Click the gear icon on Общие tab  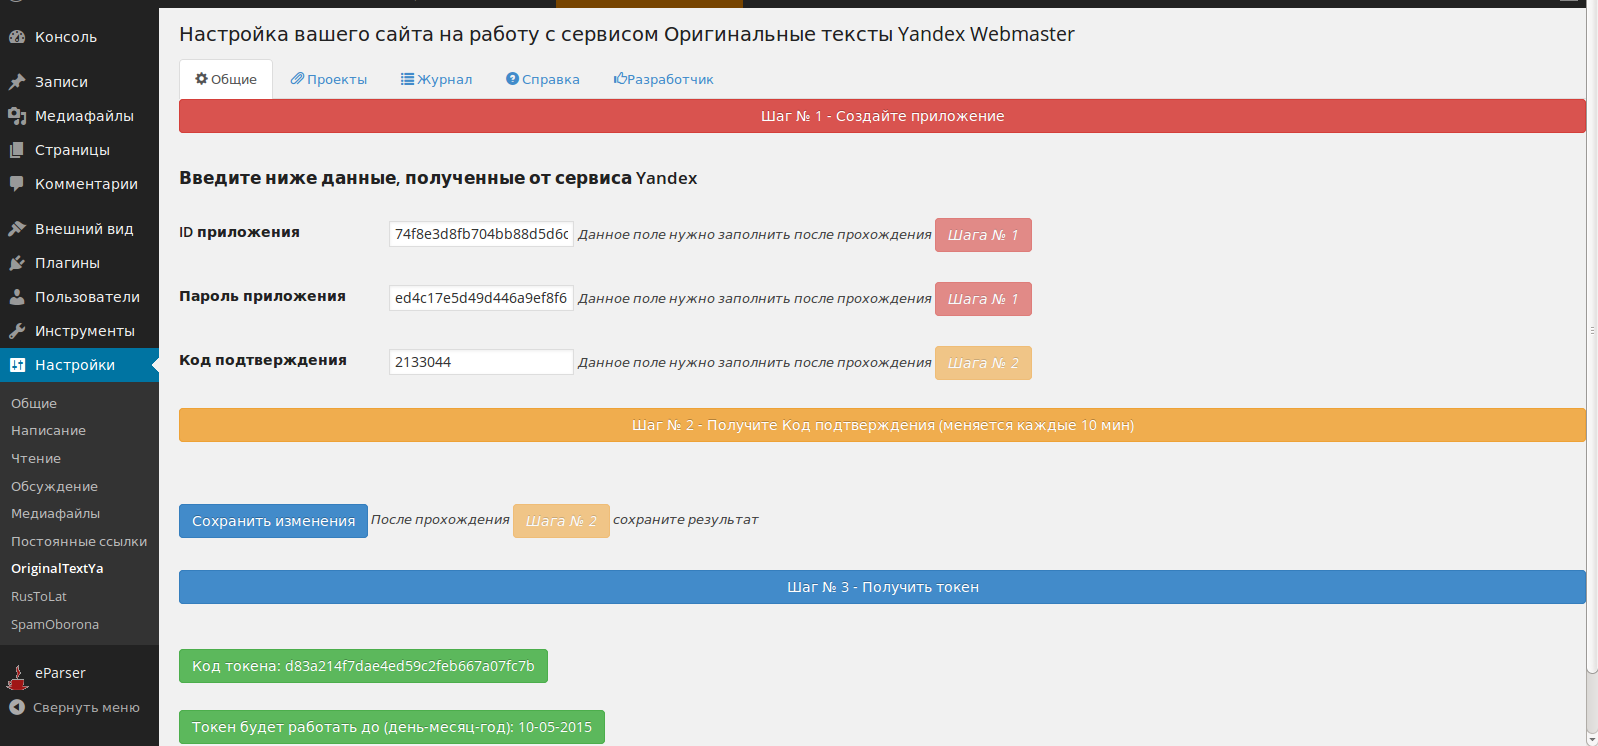[x=201, y=79]
